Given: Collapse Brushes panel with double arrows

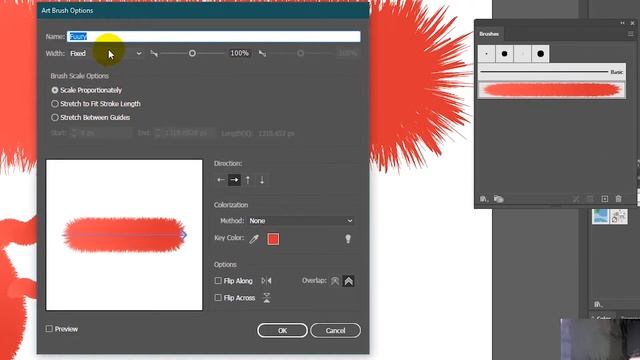Looking at the screenshot, I should (x=622, y=23).
